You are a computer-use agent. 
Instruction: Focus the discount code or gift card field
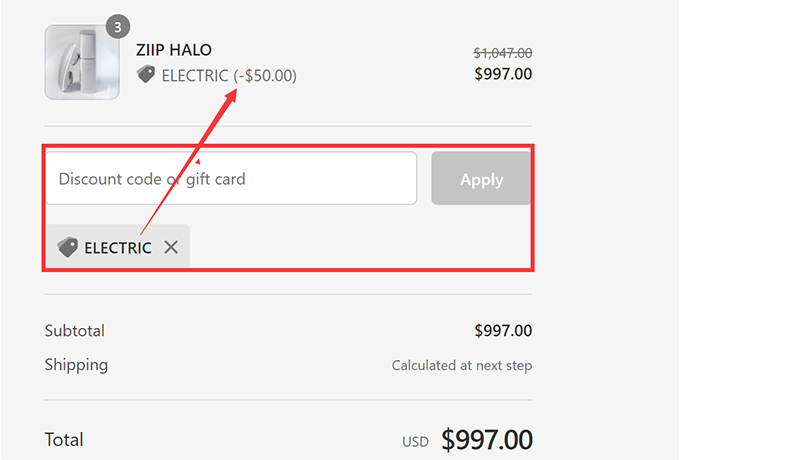coord(231,180)
